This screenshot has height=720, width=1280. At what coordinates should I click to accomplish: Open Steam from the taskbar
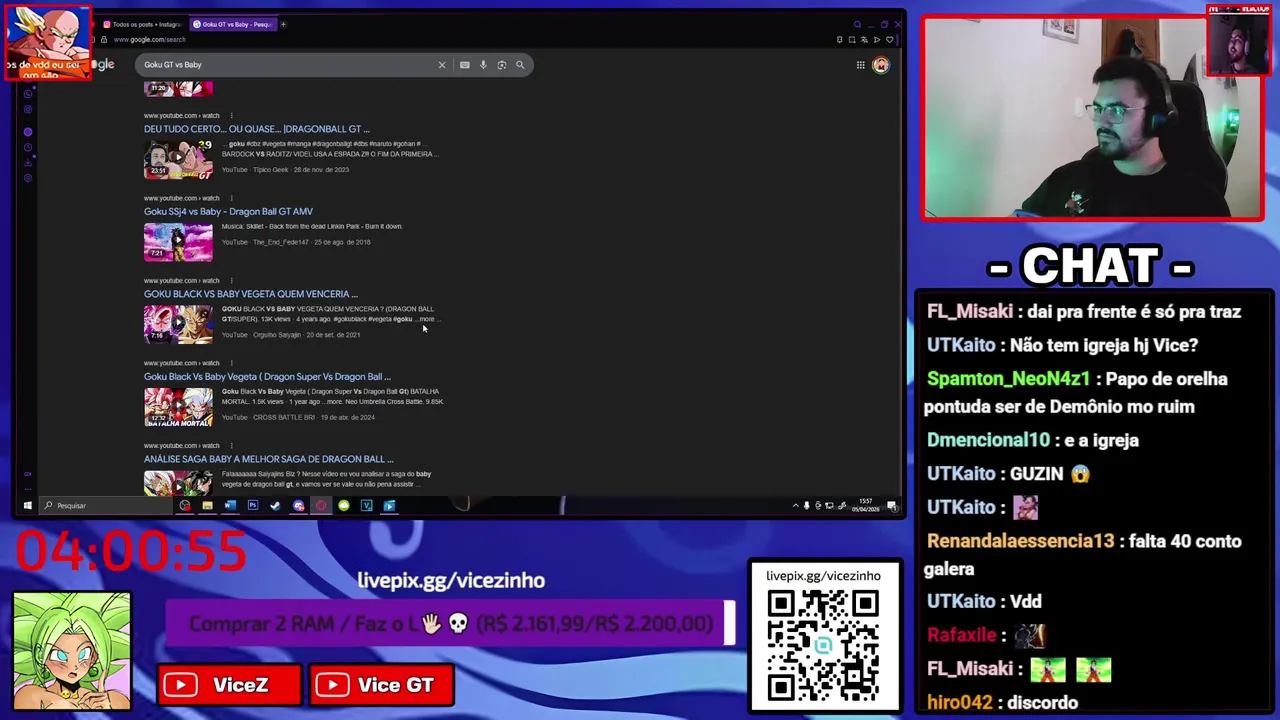(275, 505)
